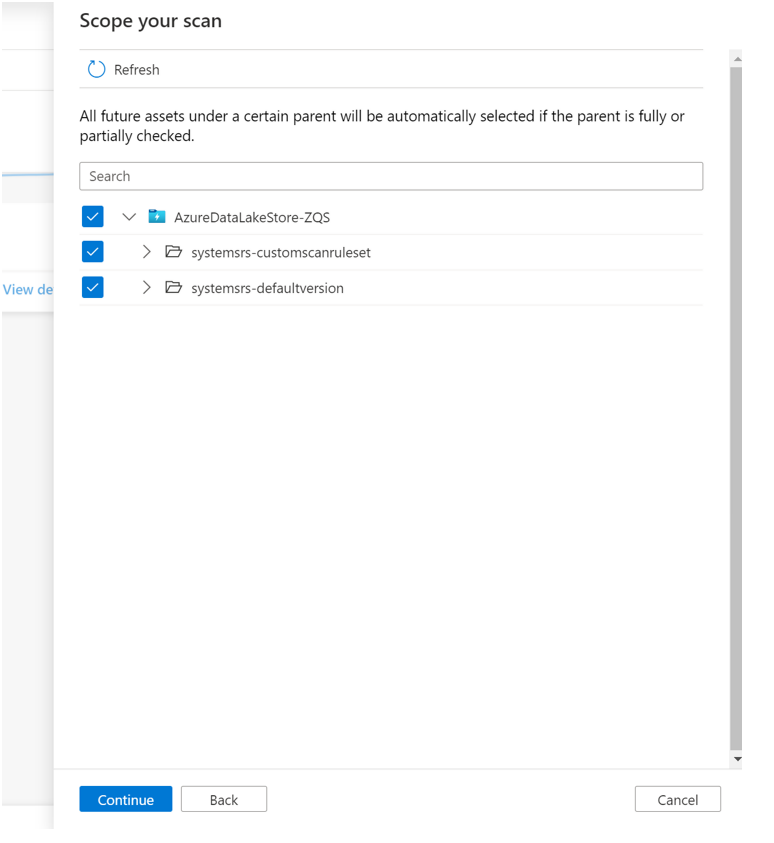Uncheck the systemsrs-customscanruleset checkbox
The height and width of the screenshot is (843, 774).
pyautogui.click(x=93, y=253)
